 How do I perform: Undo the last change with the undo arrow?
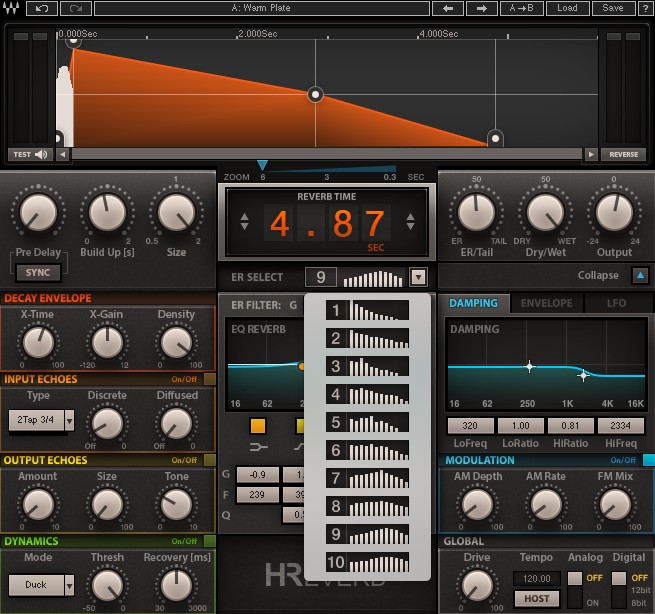[42, 8]
